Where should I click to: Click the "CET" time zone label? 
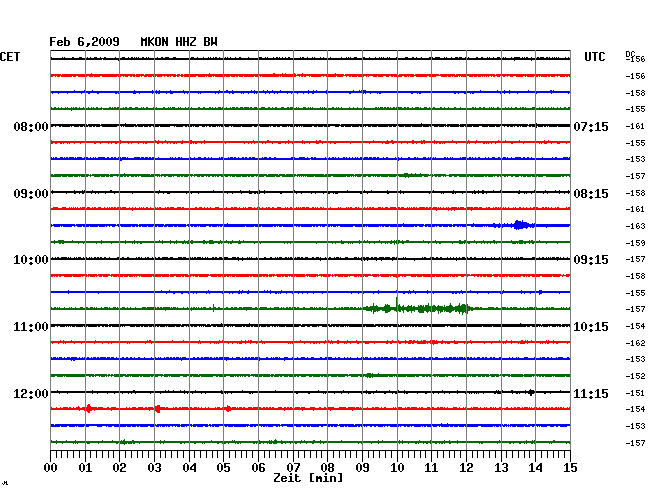point(10,57)
